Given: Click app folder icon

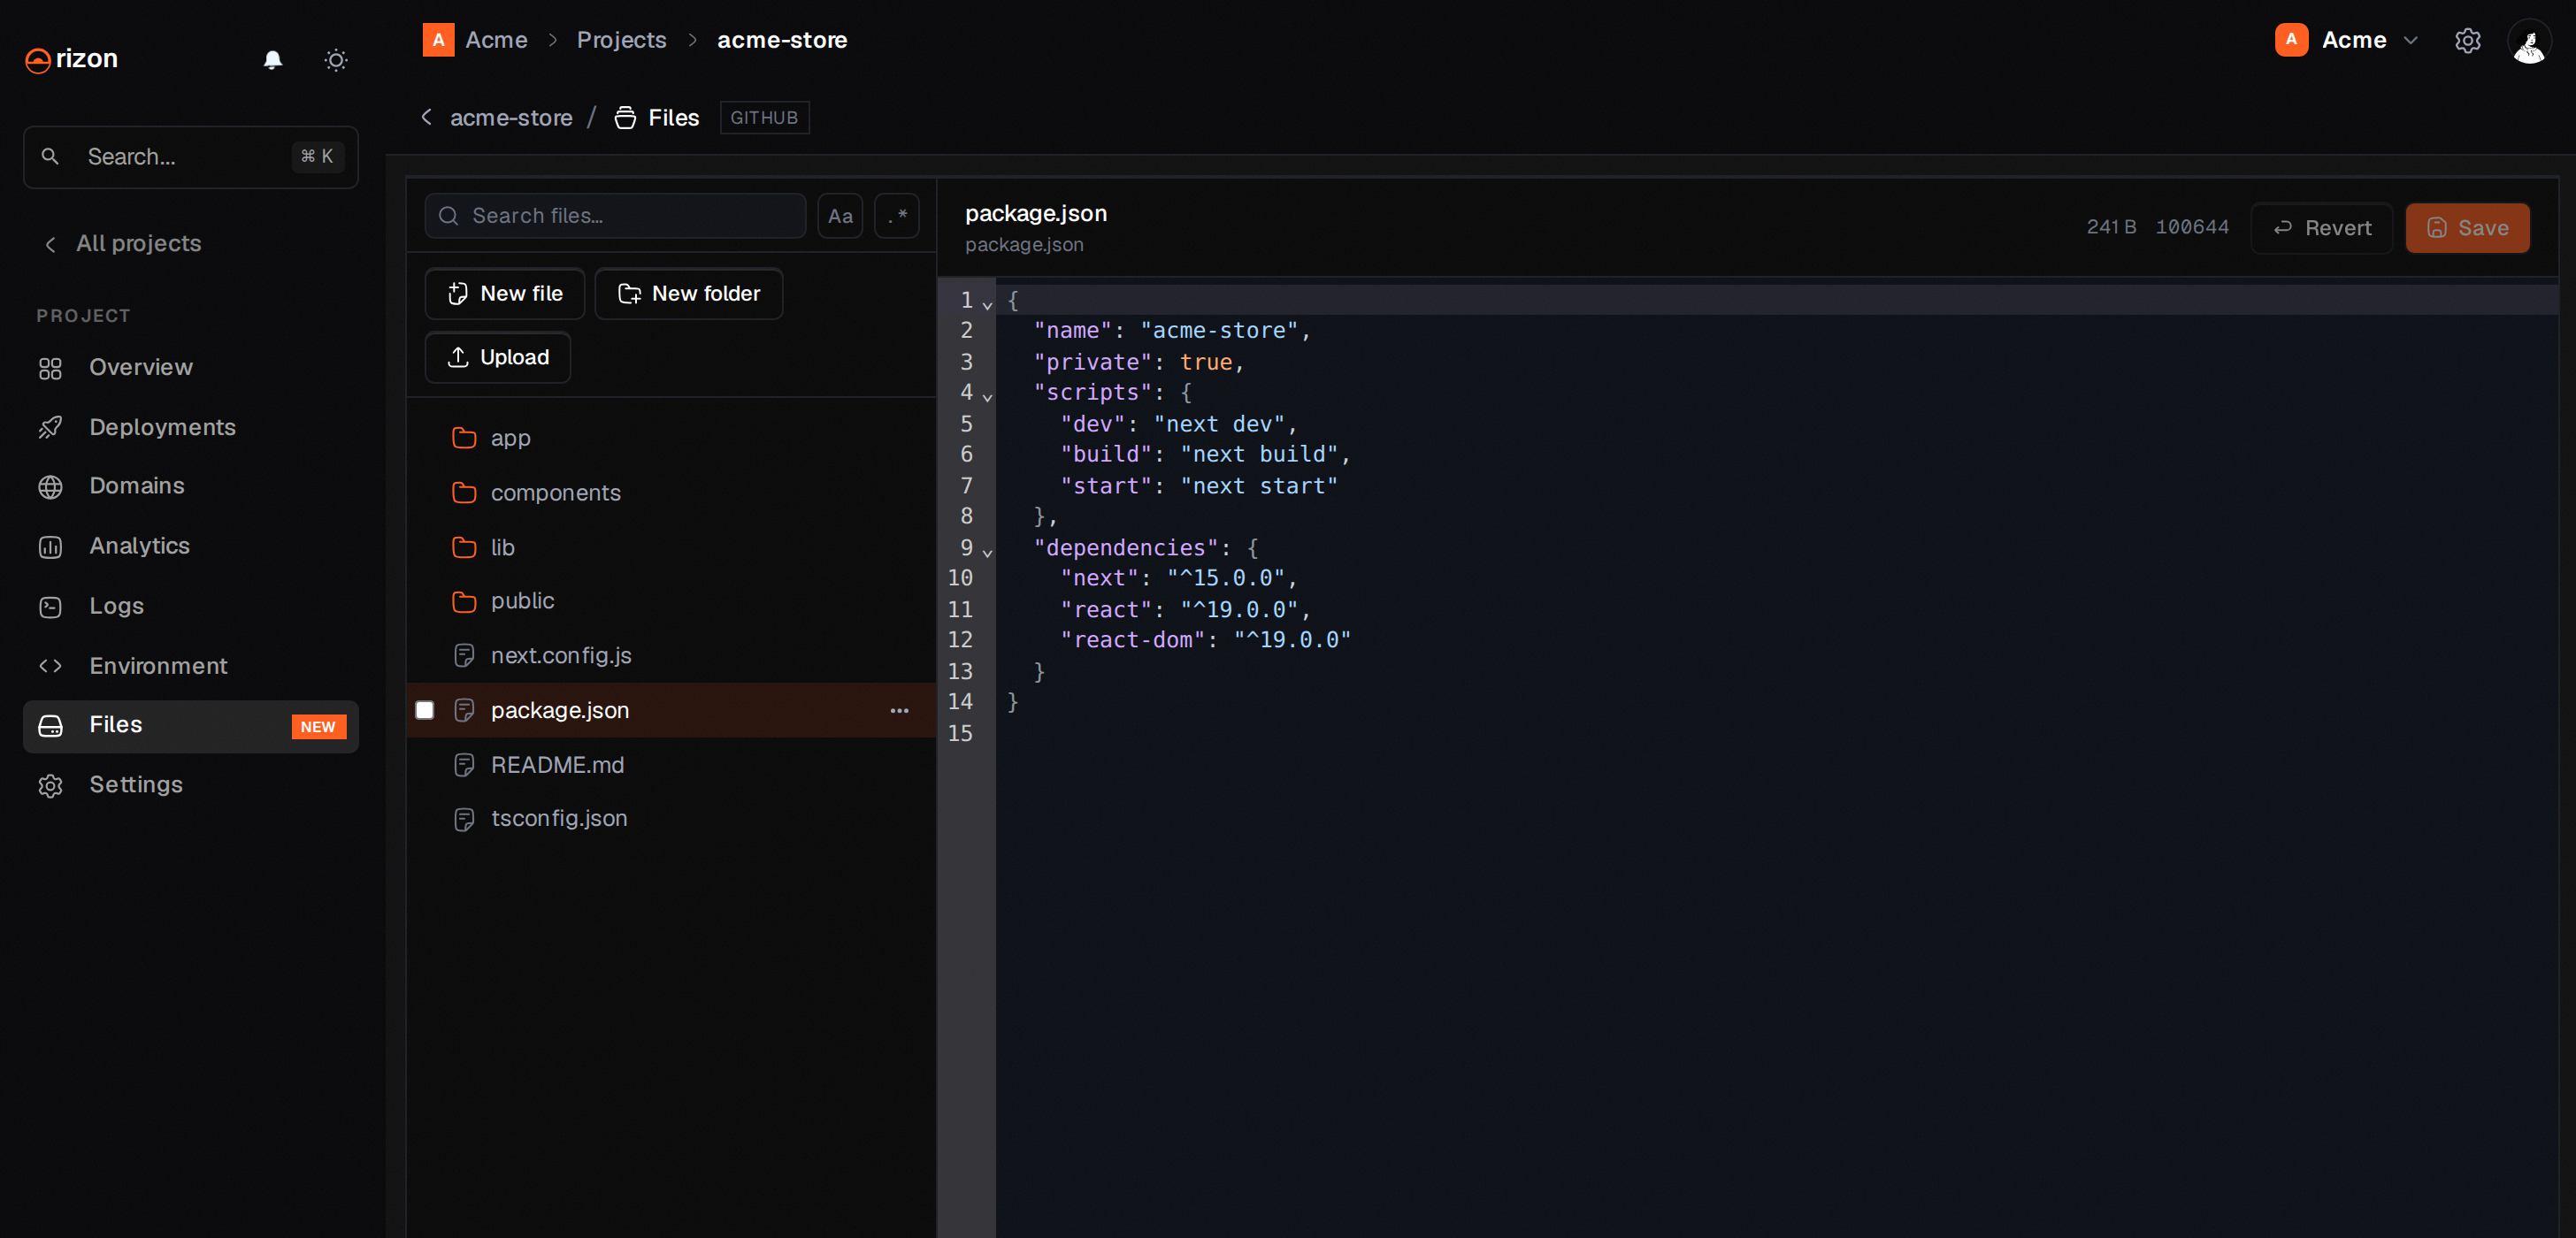Looking at the screenshot, I should [464, 438].
